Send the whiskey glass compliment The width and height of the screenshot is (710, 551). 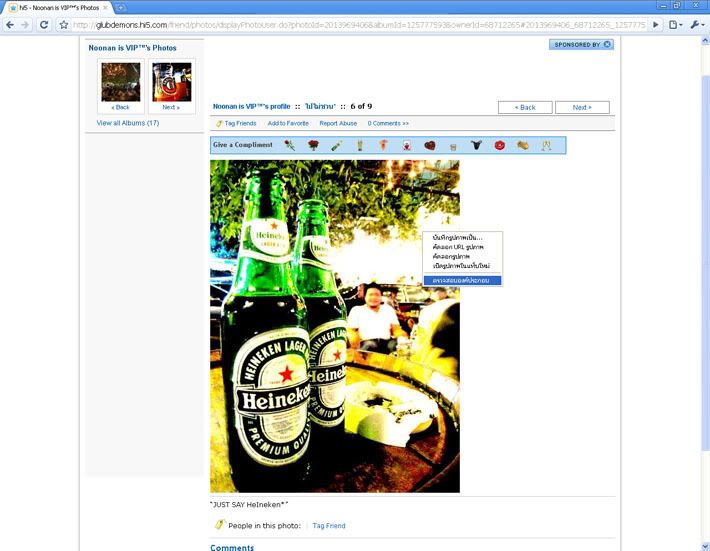click(x=453, y=146)
